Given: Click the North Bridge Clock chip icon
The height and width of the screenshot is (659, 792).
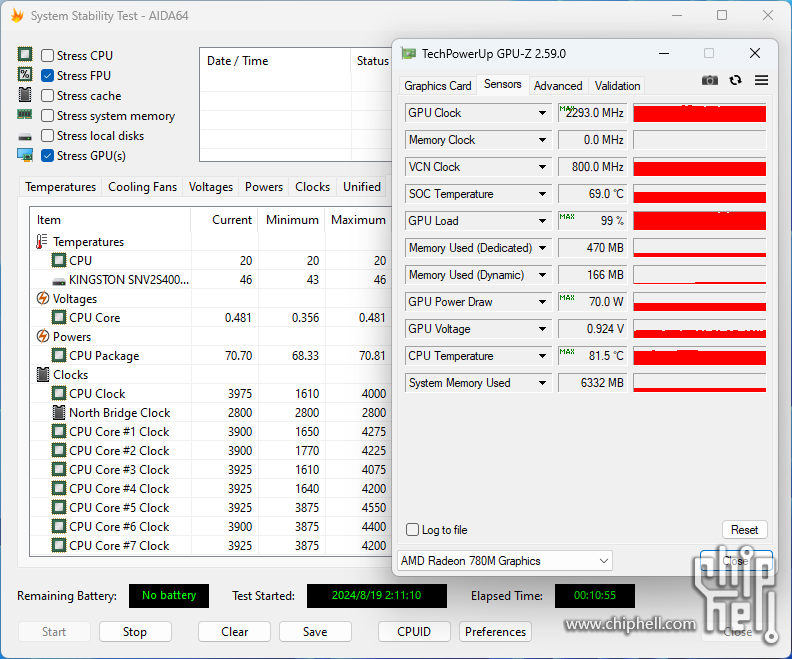Looking at the screenshot, I should tap(59, 413).
